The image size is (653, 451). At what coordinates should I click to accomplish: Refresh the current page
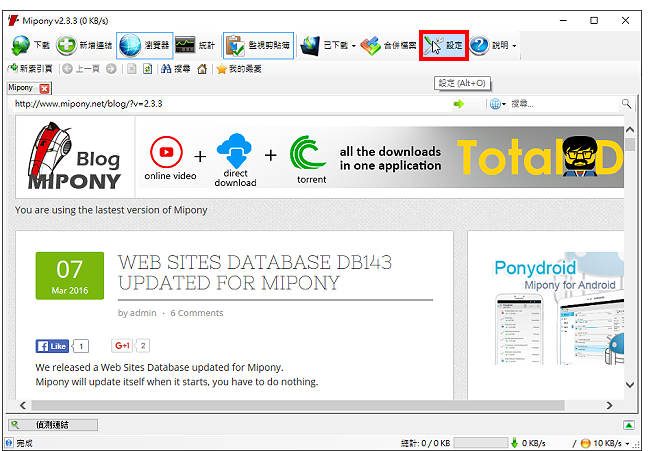(x=147, y=69)
